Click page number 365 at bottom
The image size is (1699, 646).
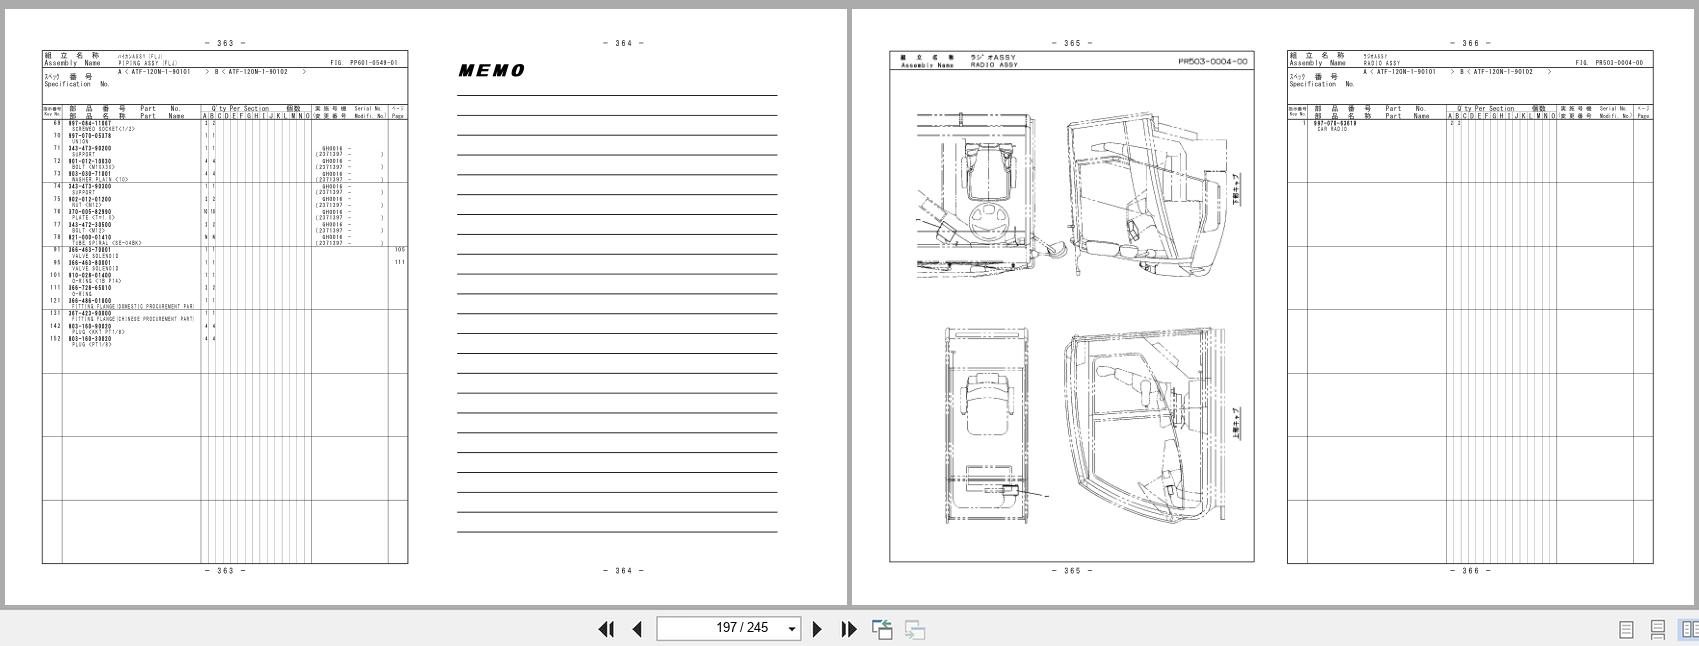click(1072, 571)
